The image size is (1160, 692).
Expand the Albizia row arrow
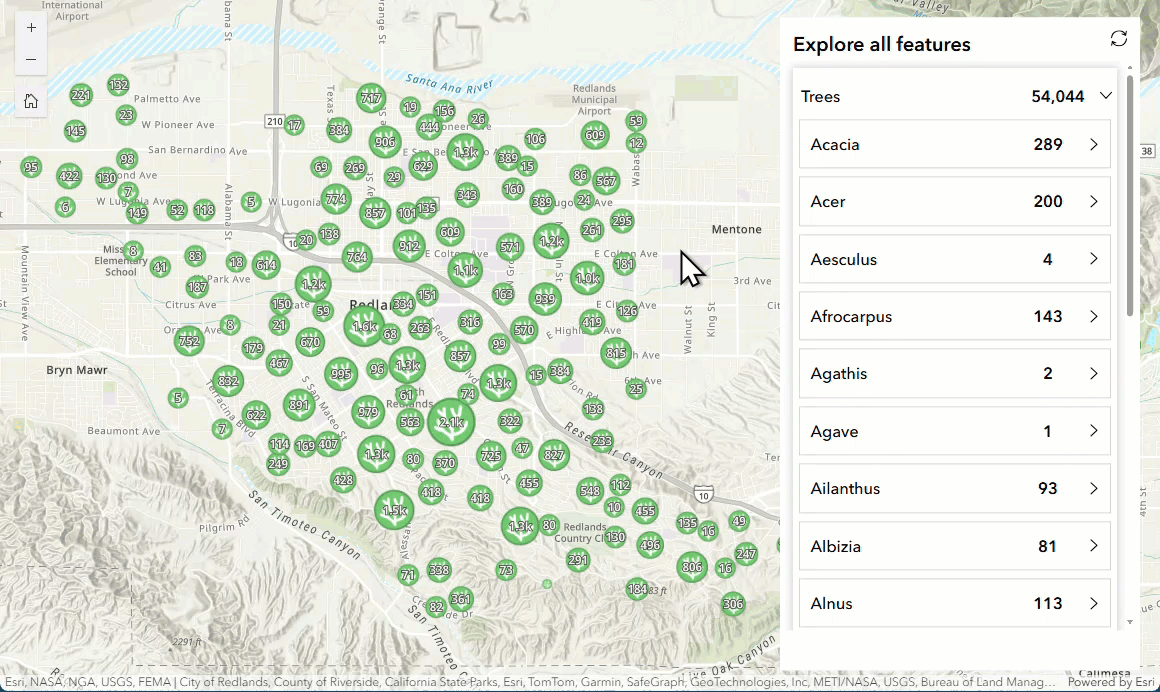[x=1093, y=546]
